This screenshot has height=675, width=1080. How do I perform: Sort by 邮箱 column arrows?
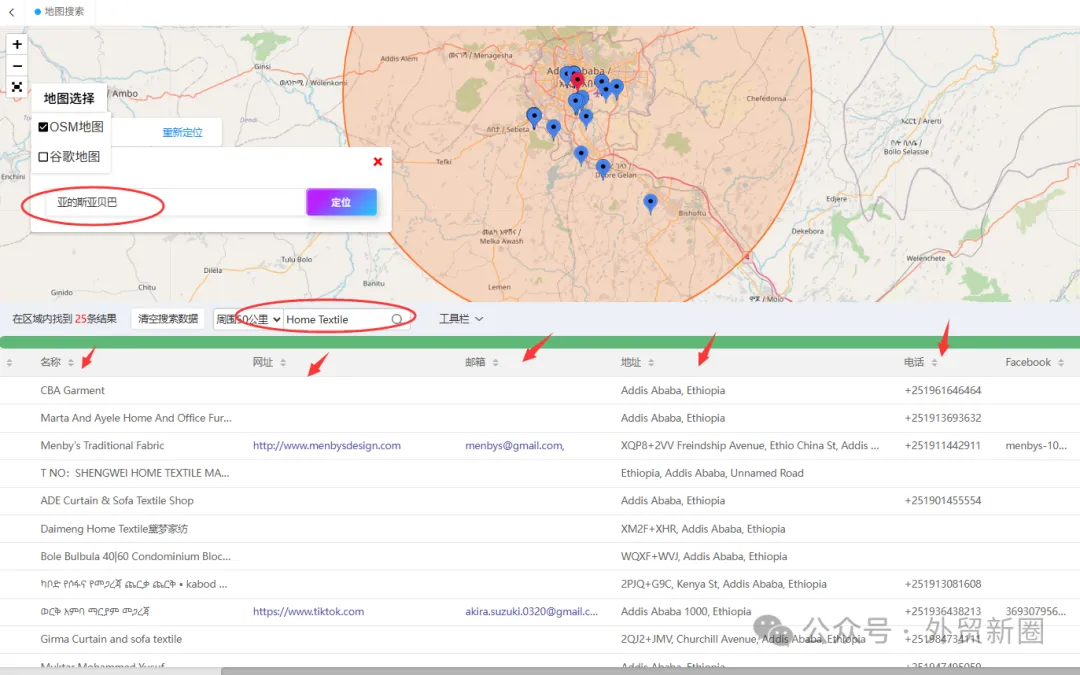[495, 362]
